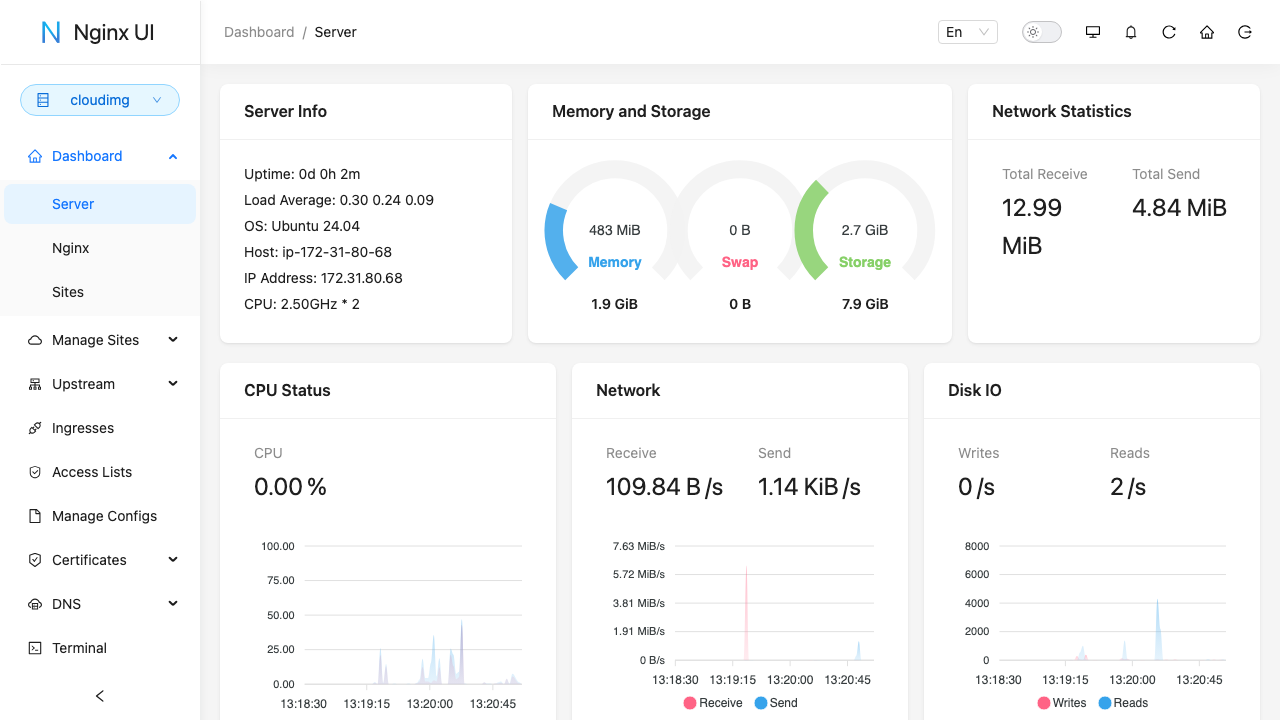Click the Manage Configs file icon
Image resolution: width=1280 pixels, height=720 pixels.
tap(35, 516)
